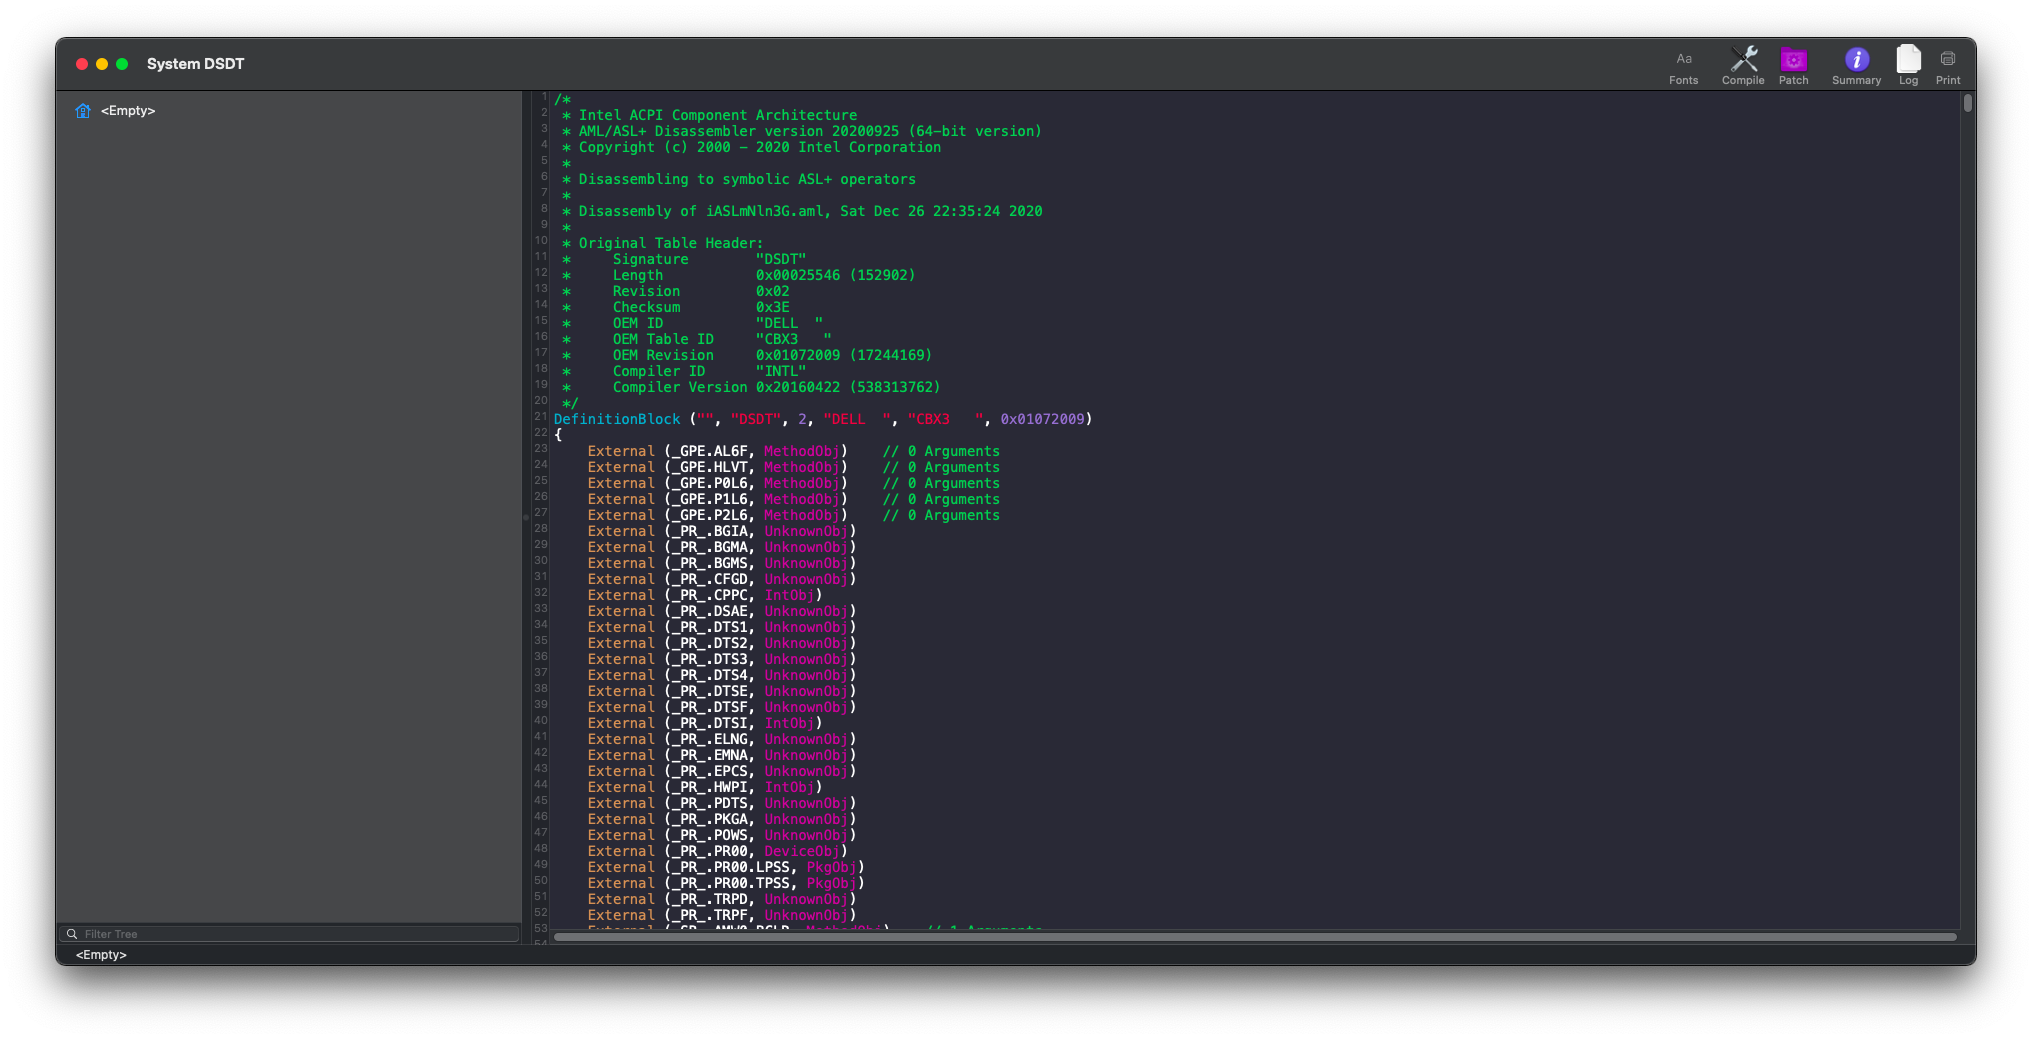The image size is (2032, 1039).
Task: Click 'OEM ID "DELL"' comment line
Action: (692, 323)
